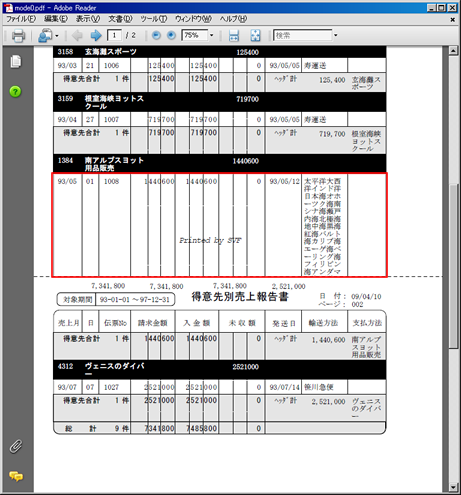This screenshot has width=461, height=495.
Task: Open the Attachments paperclip panel
Action: click(15, 446)
